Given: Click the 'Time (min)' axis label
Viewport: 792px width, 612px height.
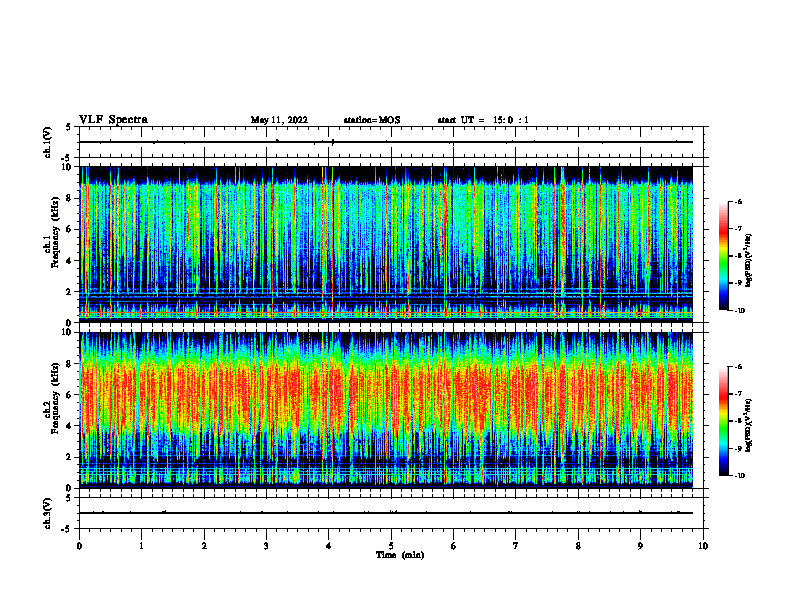Looking at the screenshot, I should pos(400,555).
